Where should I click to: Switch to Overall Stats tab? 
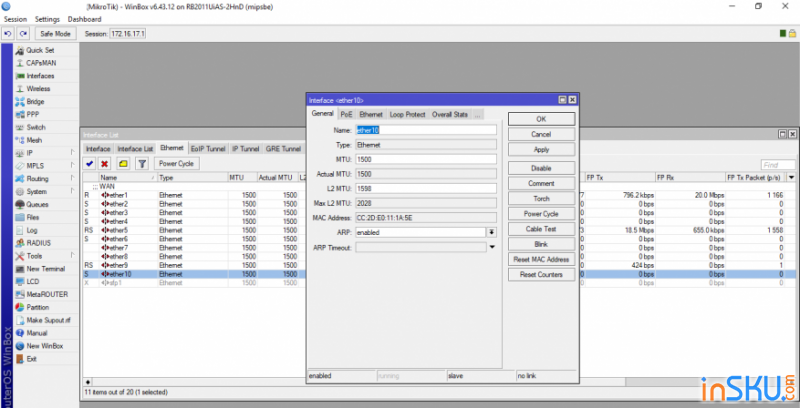(x=449, y=114)
